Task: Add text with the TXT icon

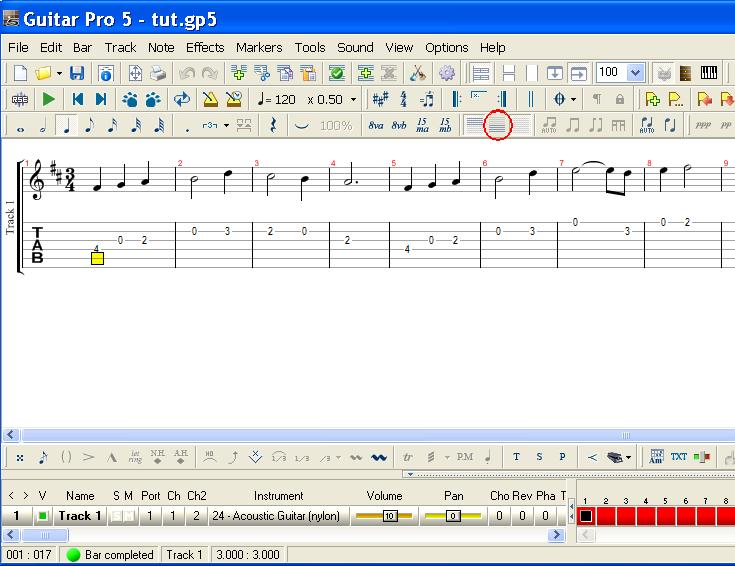Action: pyautogui.click(x=679, y=457)
